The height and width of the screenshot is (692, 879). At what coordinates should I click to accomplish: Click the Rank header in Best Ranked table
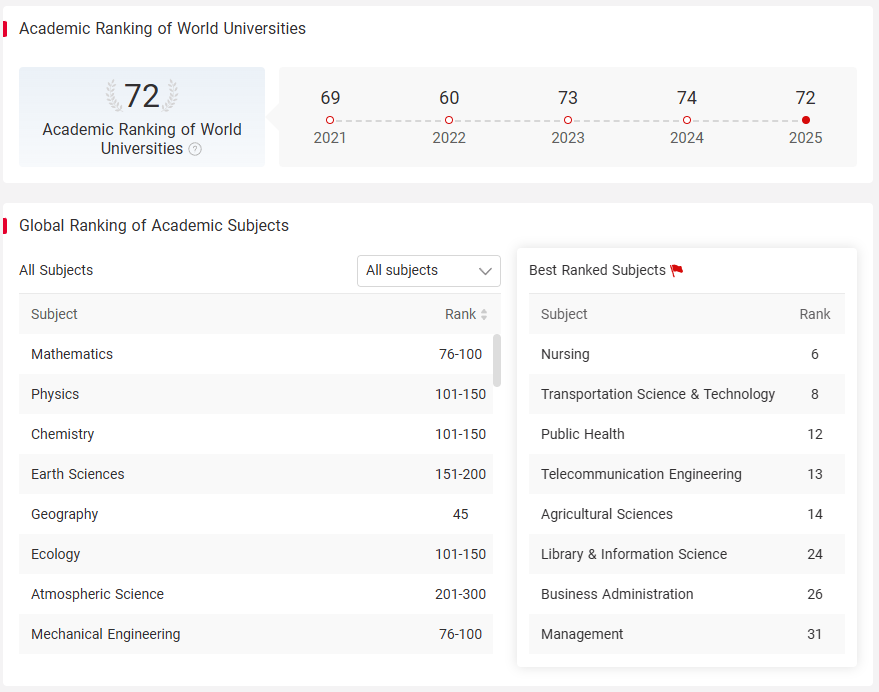click(815, 315)
